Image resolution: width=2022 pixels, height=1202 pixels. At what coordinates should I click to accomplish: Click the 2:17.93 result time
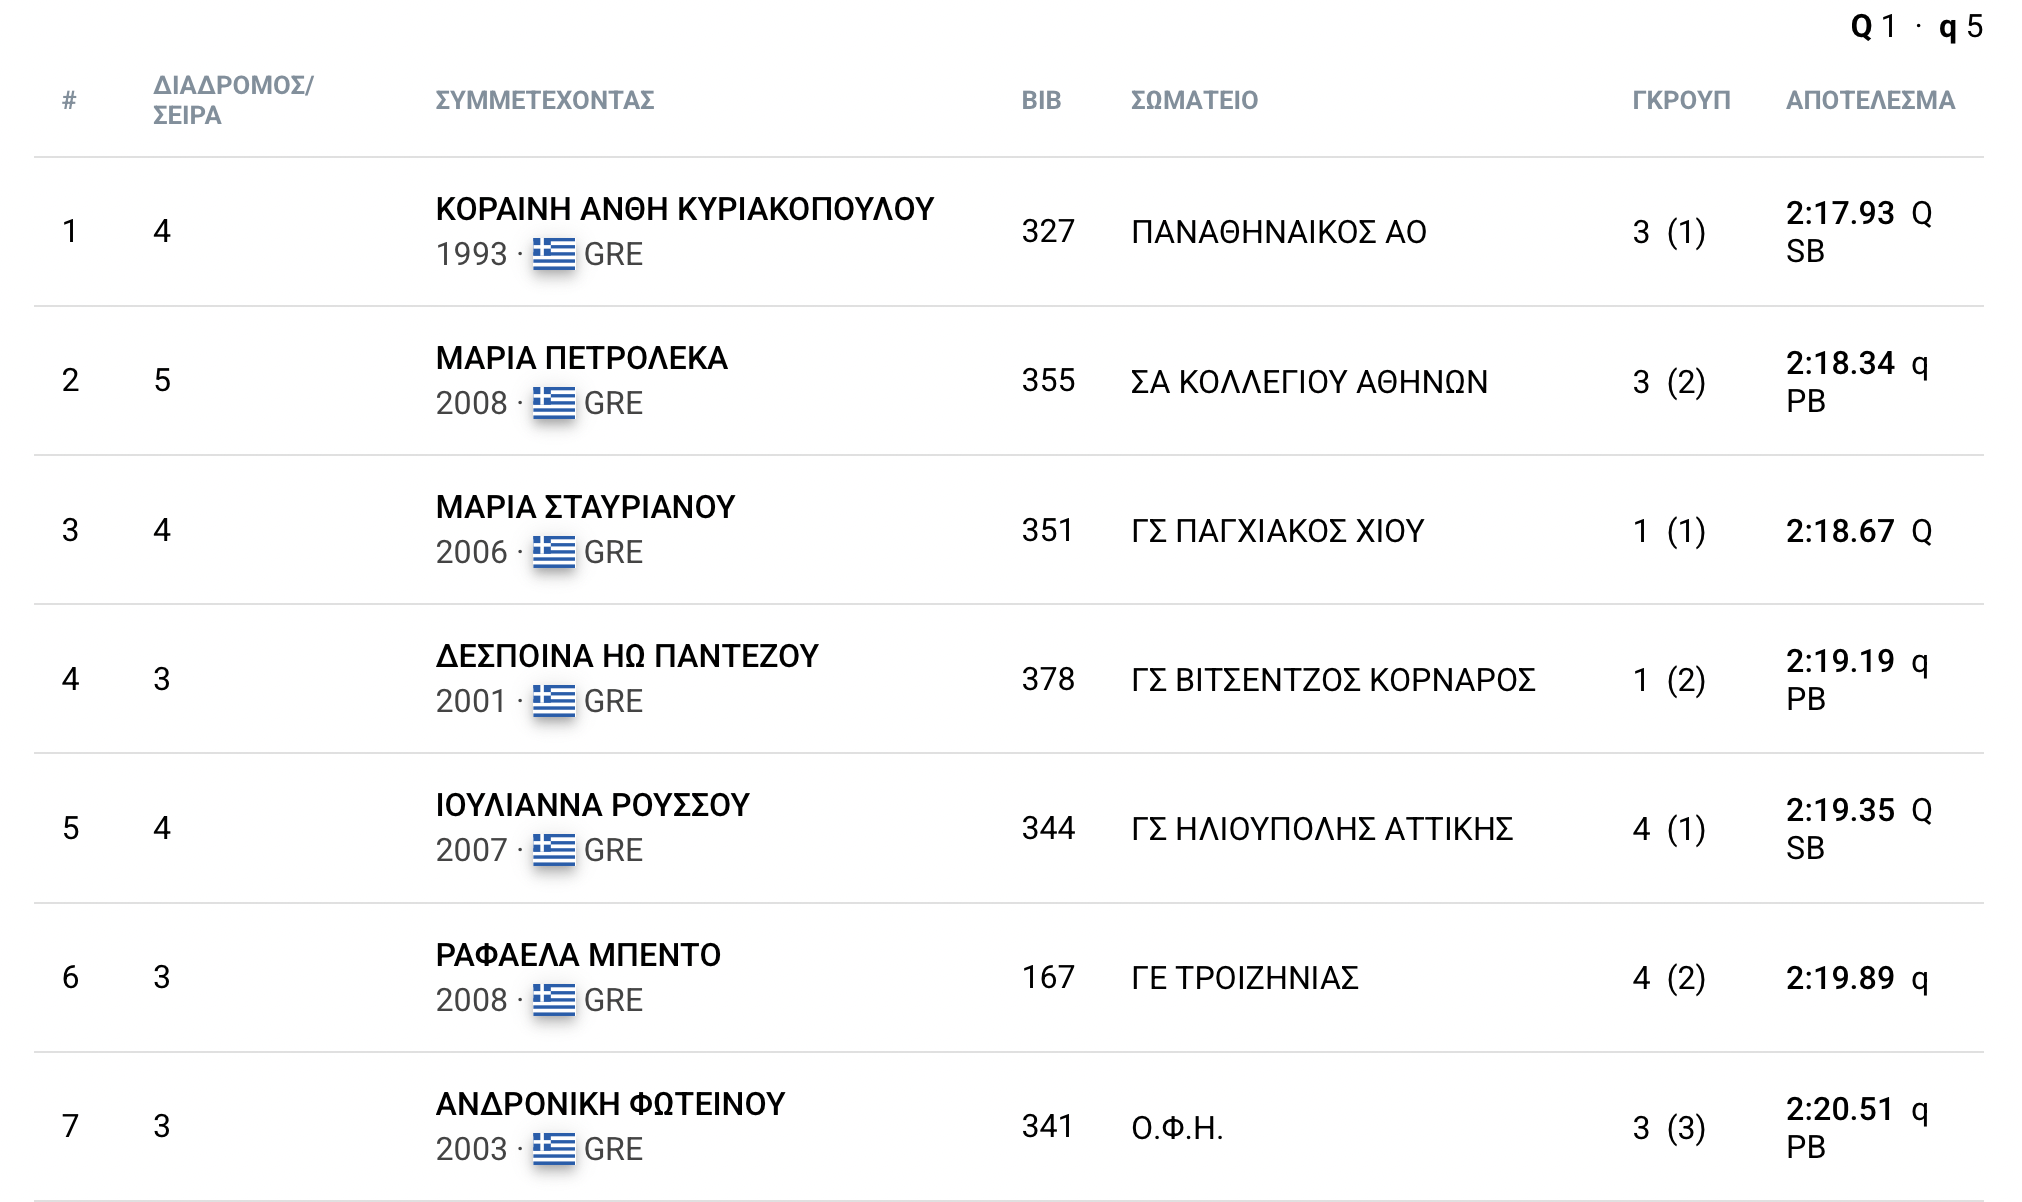1839,213
